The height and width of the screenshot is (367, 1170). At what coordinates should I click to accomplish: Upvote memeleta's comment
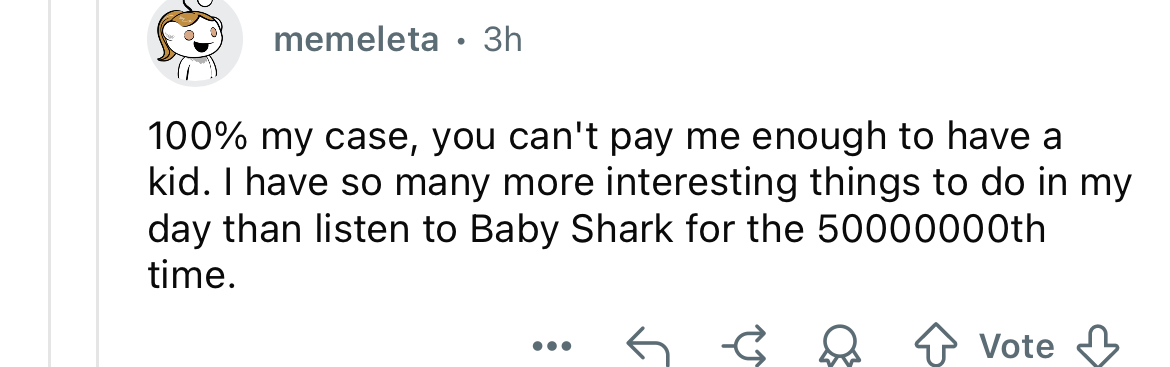point(936,347)
